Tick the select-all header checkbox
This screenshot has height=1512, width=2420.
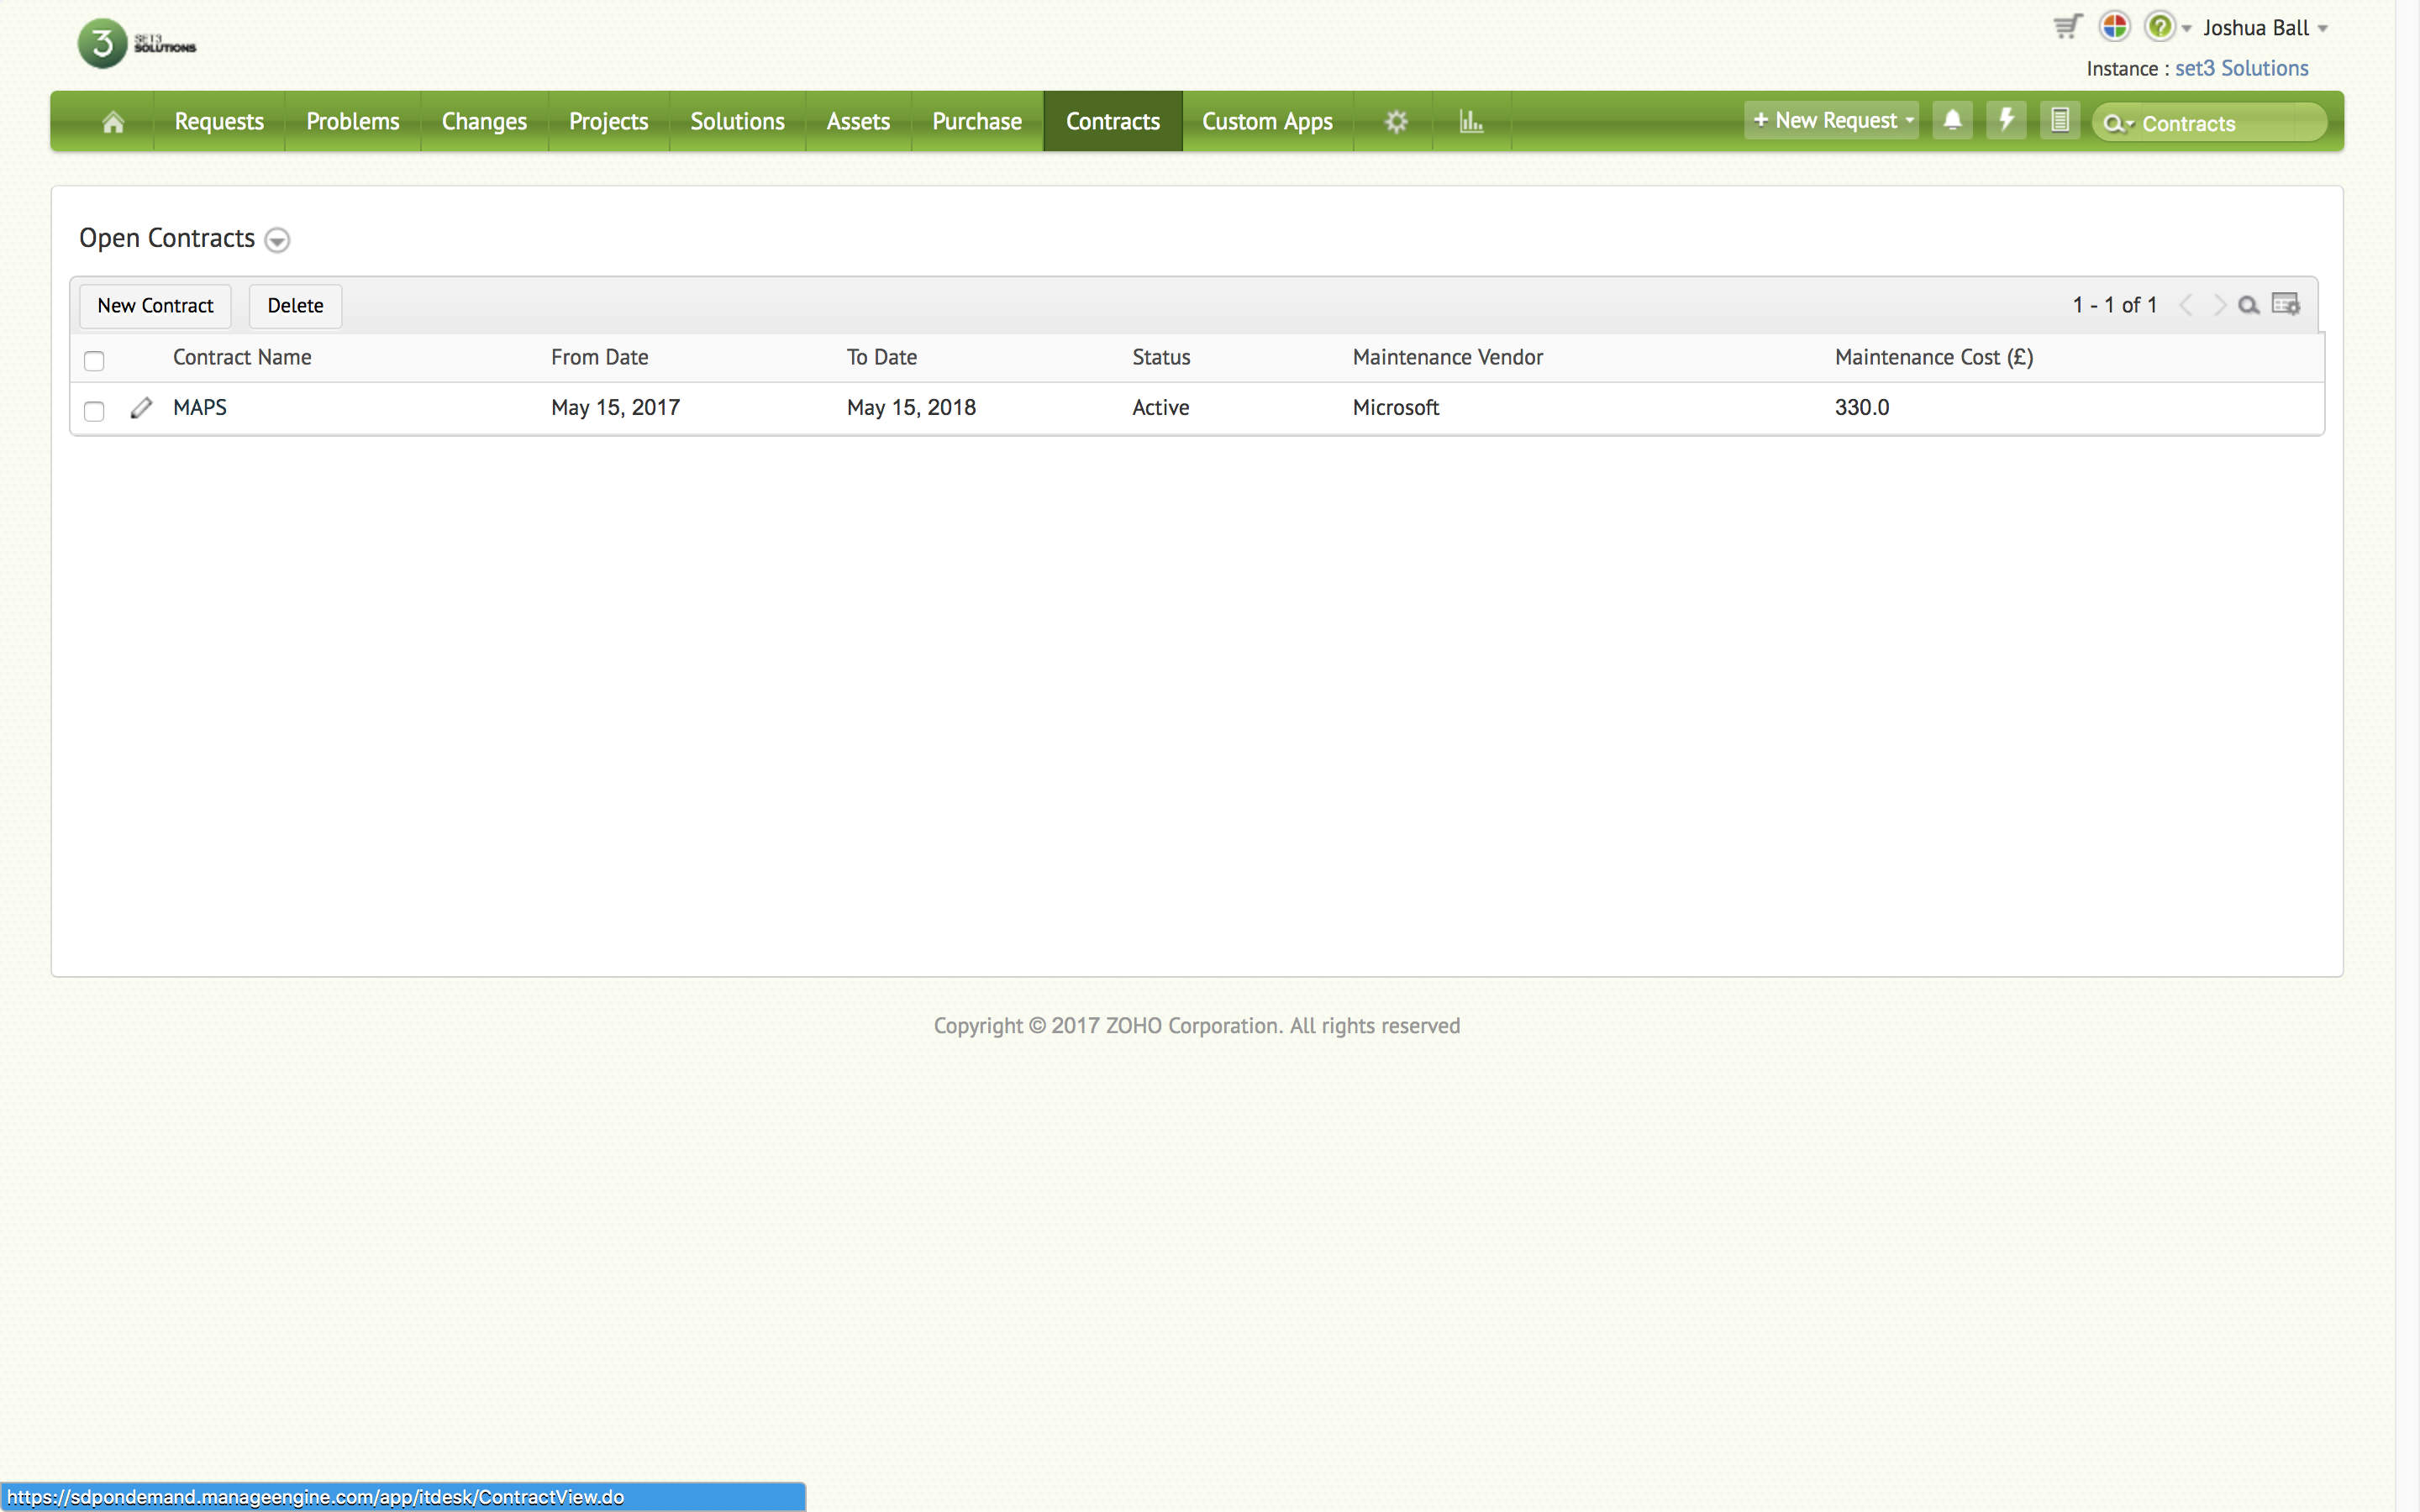94,360
